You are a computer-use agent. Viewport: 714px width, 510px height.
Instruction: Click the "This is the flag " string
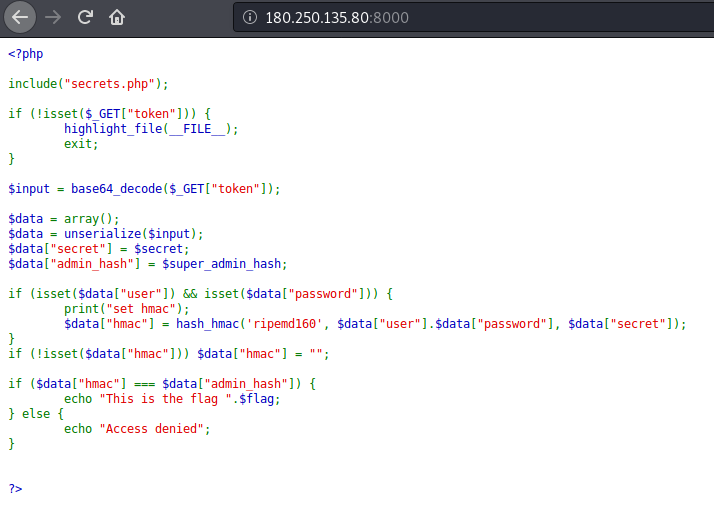click(x=159, y=399)
